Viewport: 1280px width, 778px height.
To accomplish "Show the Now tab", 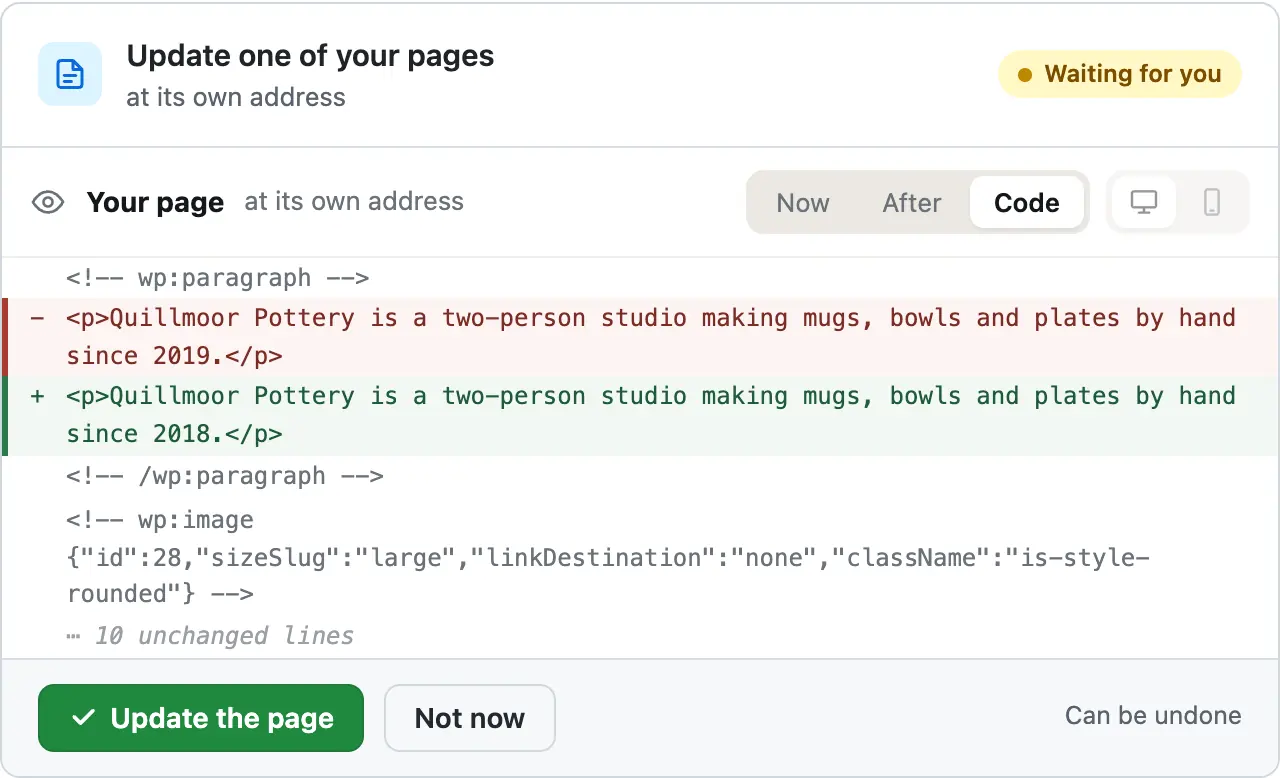I will [803, 203].
